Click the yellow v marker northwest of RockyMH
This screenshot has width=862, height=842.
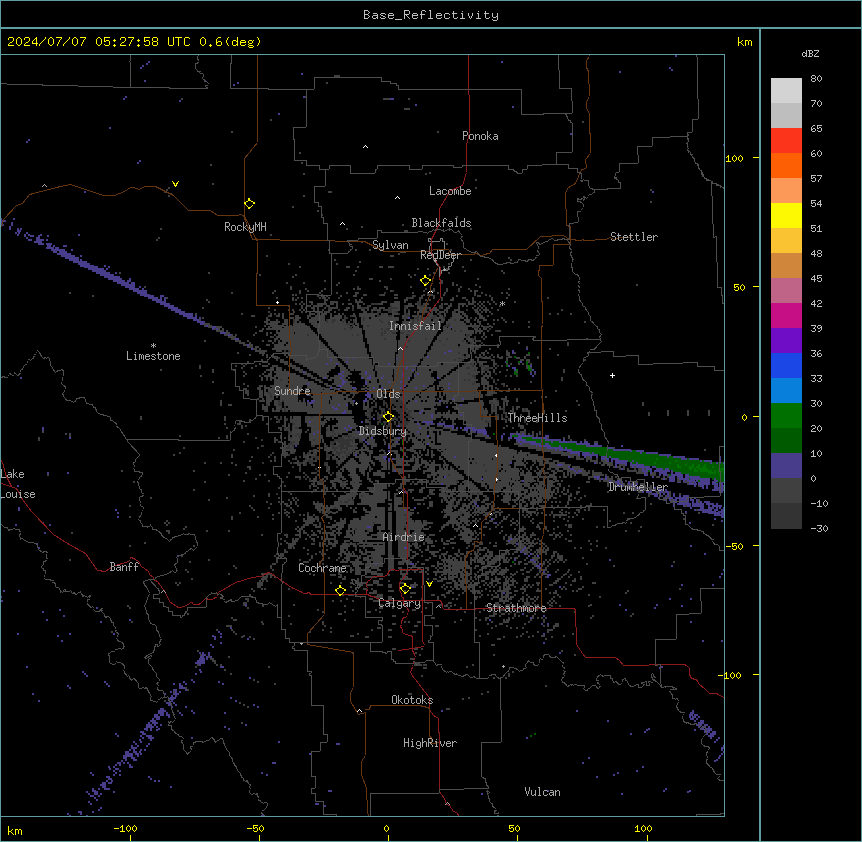click(x=175, y=184)
